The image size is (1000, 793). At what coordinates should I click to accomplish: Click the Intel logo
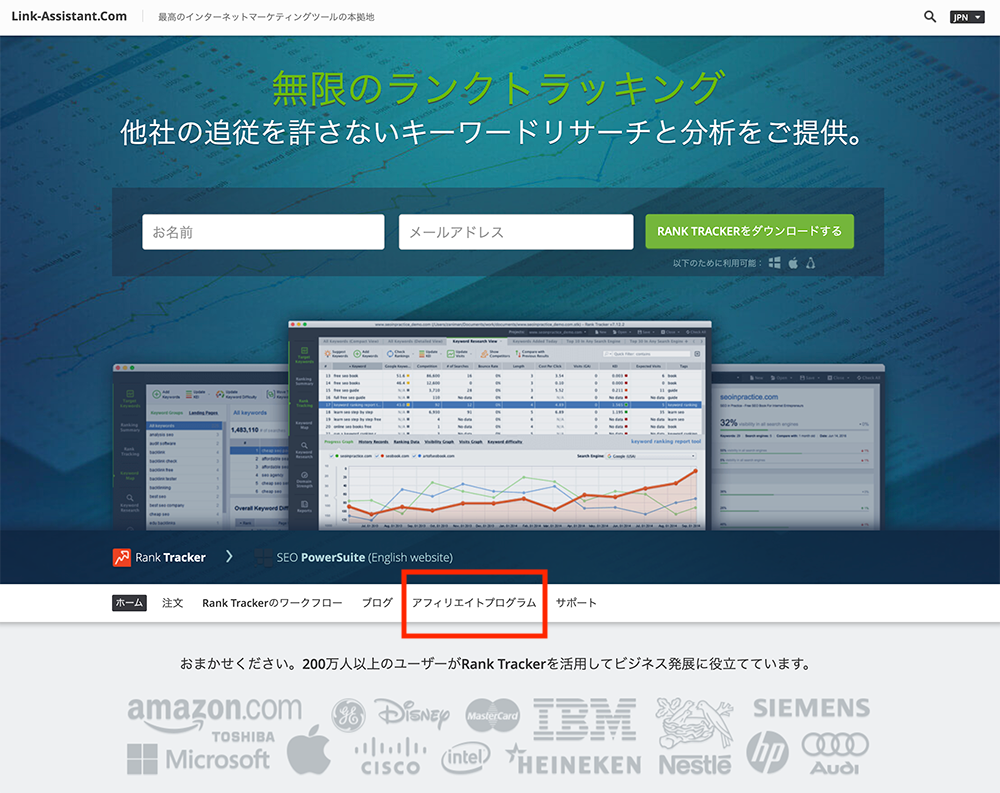[466, 758]
